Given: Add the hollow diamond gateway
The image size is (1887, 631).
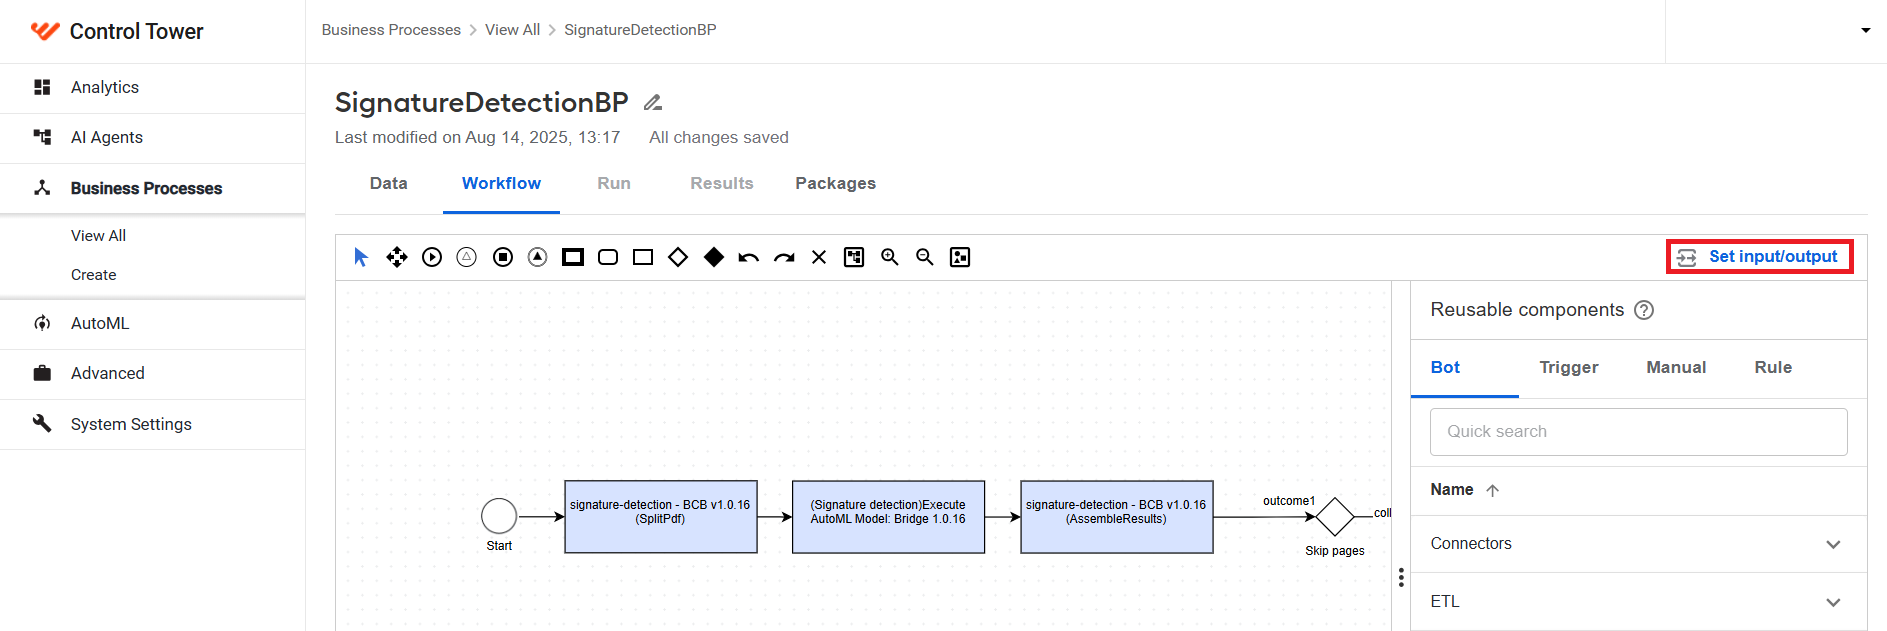Looking at the screenshot, I should 678,257.
